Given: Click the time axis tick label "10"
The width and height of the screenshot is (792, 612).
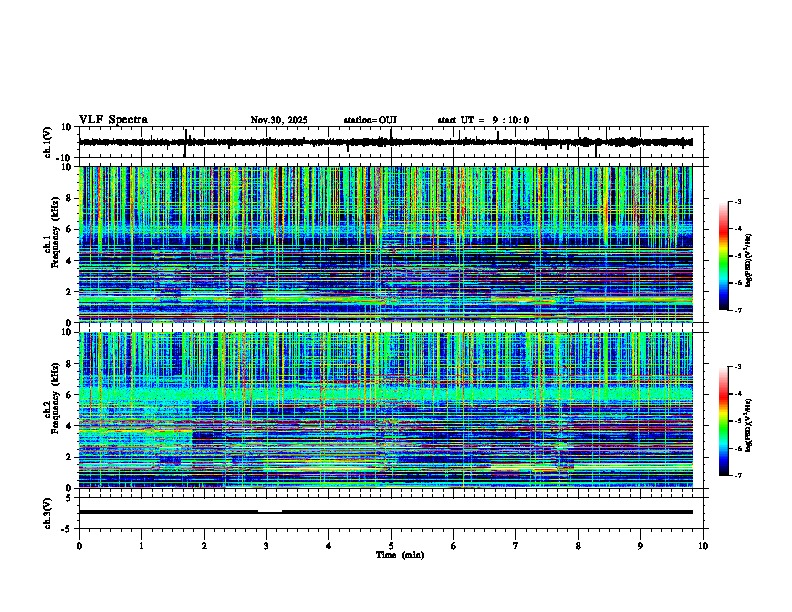Looking at the screenshot, I should 703,546.
